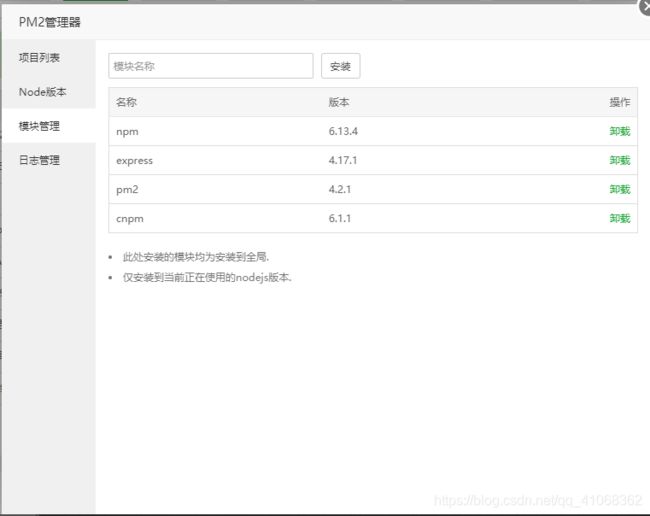Click the 安装 button

(x=340, y=66)
